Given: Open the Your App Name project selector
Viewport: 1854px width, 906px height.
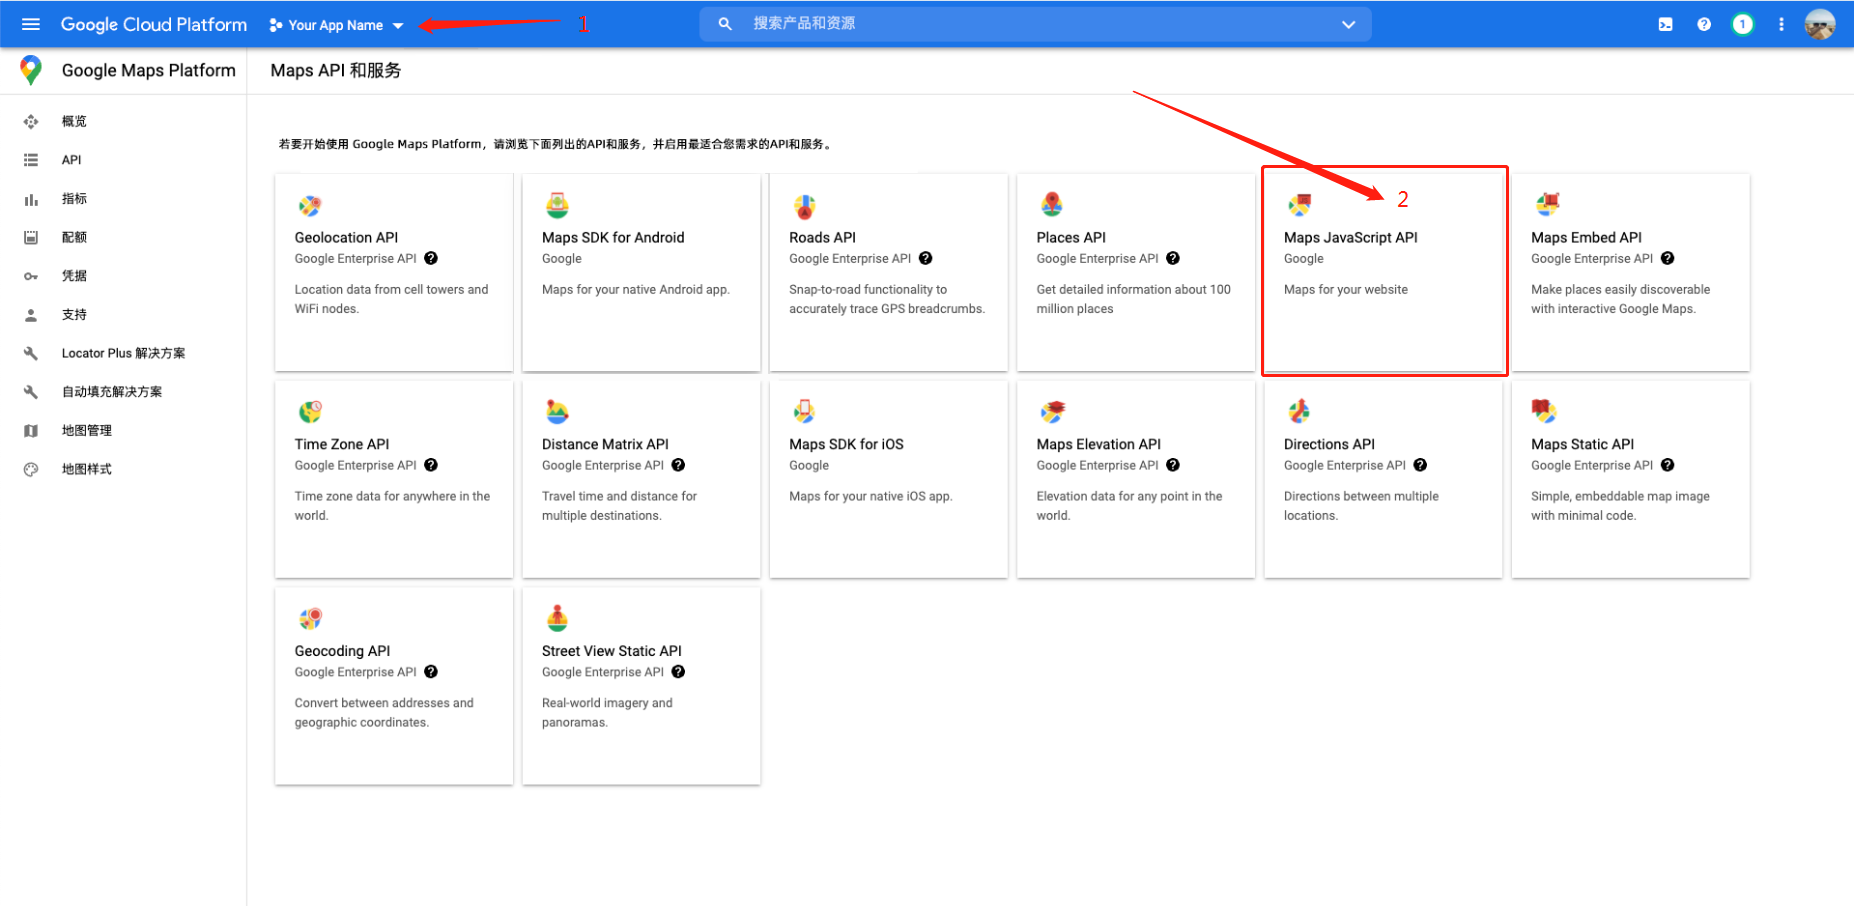Looking at the screenshot, I should (x=336, y=25).
